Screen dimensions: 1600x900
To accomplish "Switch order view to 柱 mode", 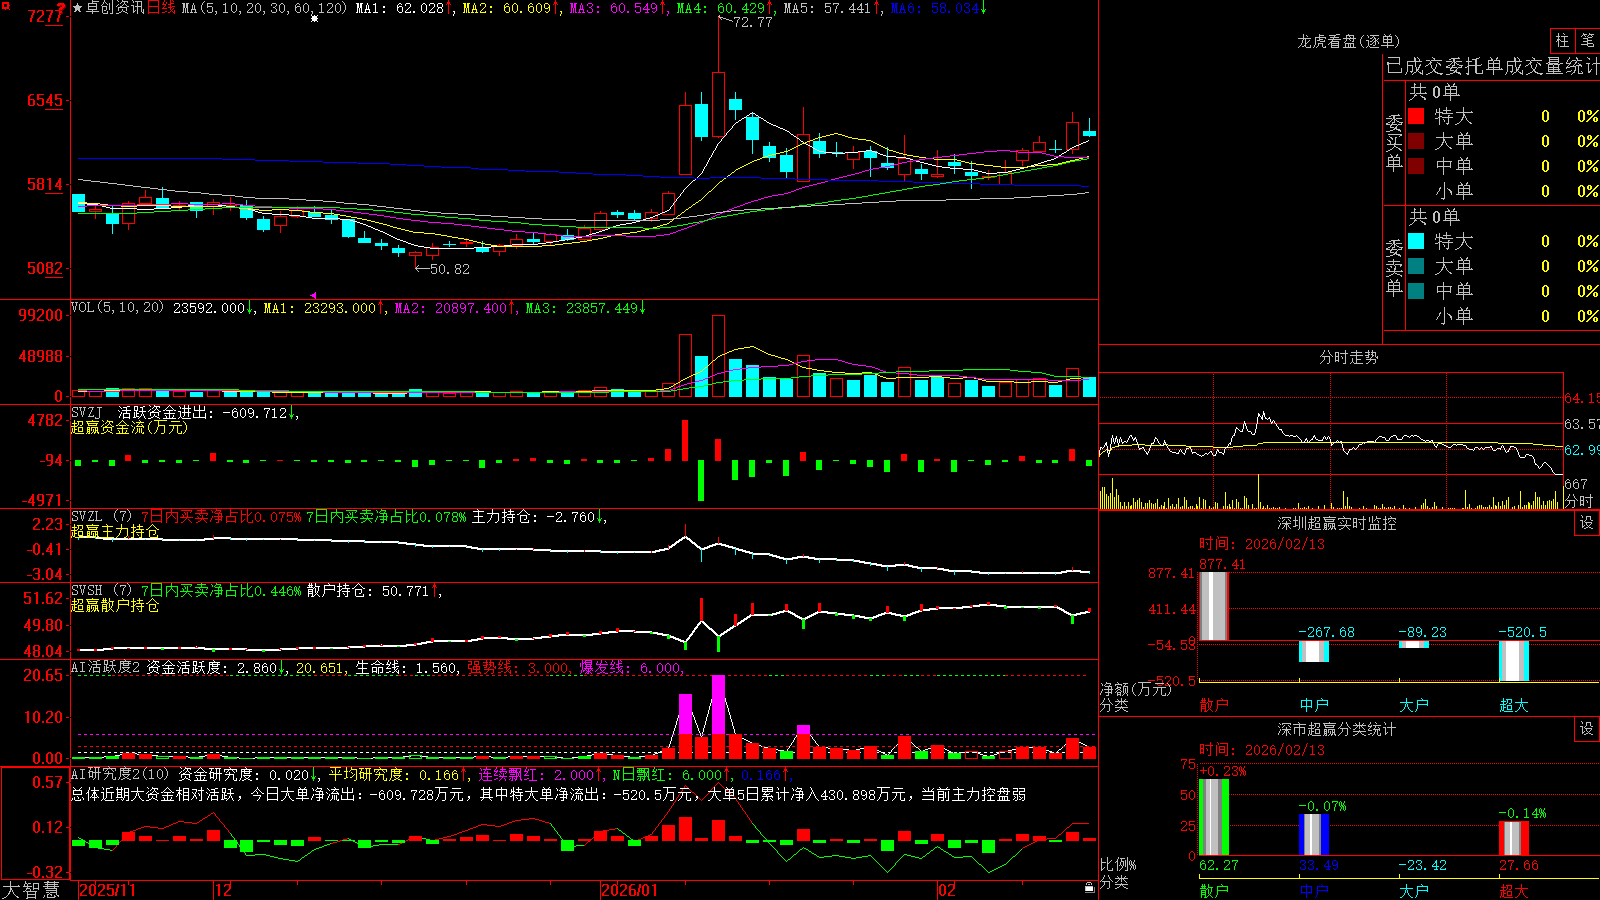I will pyautogui.click(x=1562, y=41).
